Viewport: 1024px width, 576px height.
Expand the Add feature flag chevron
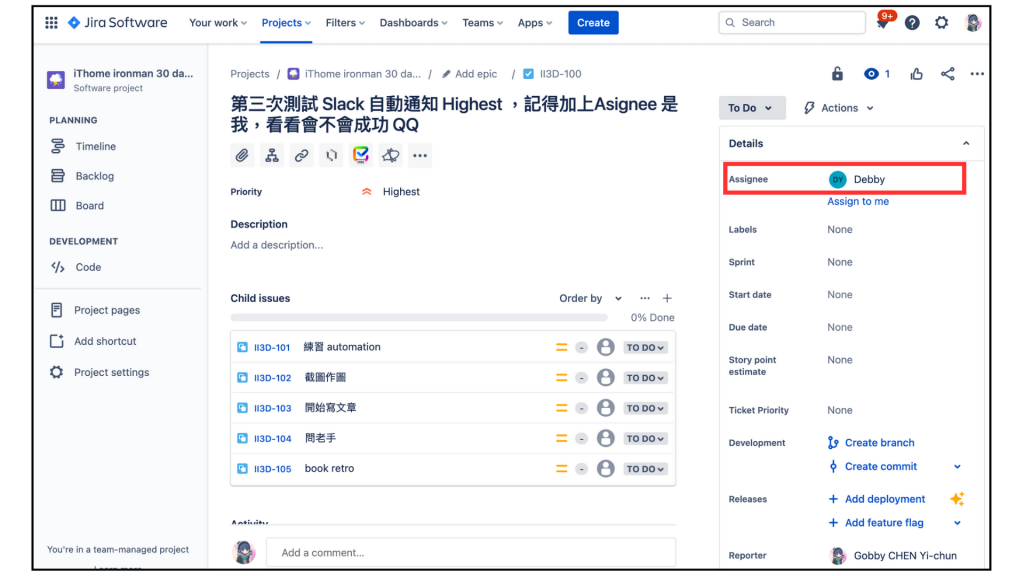click(x=957, y=522)
